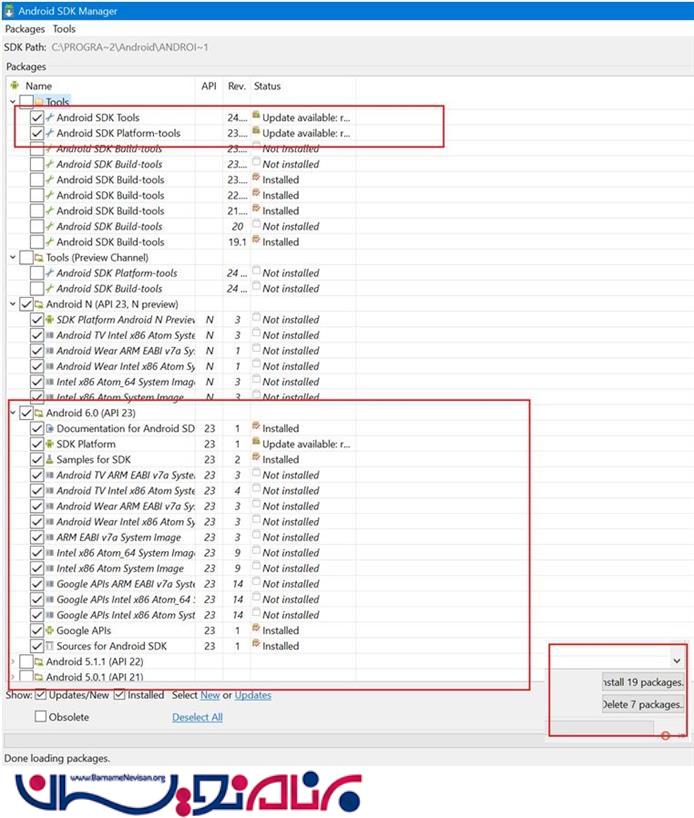Click the update-available status icon for Android SDK Tools

tap(256, 115)
